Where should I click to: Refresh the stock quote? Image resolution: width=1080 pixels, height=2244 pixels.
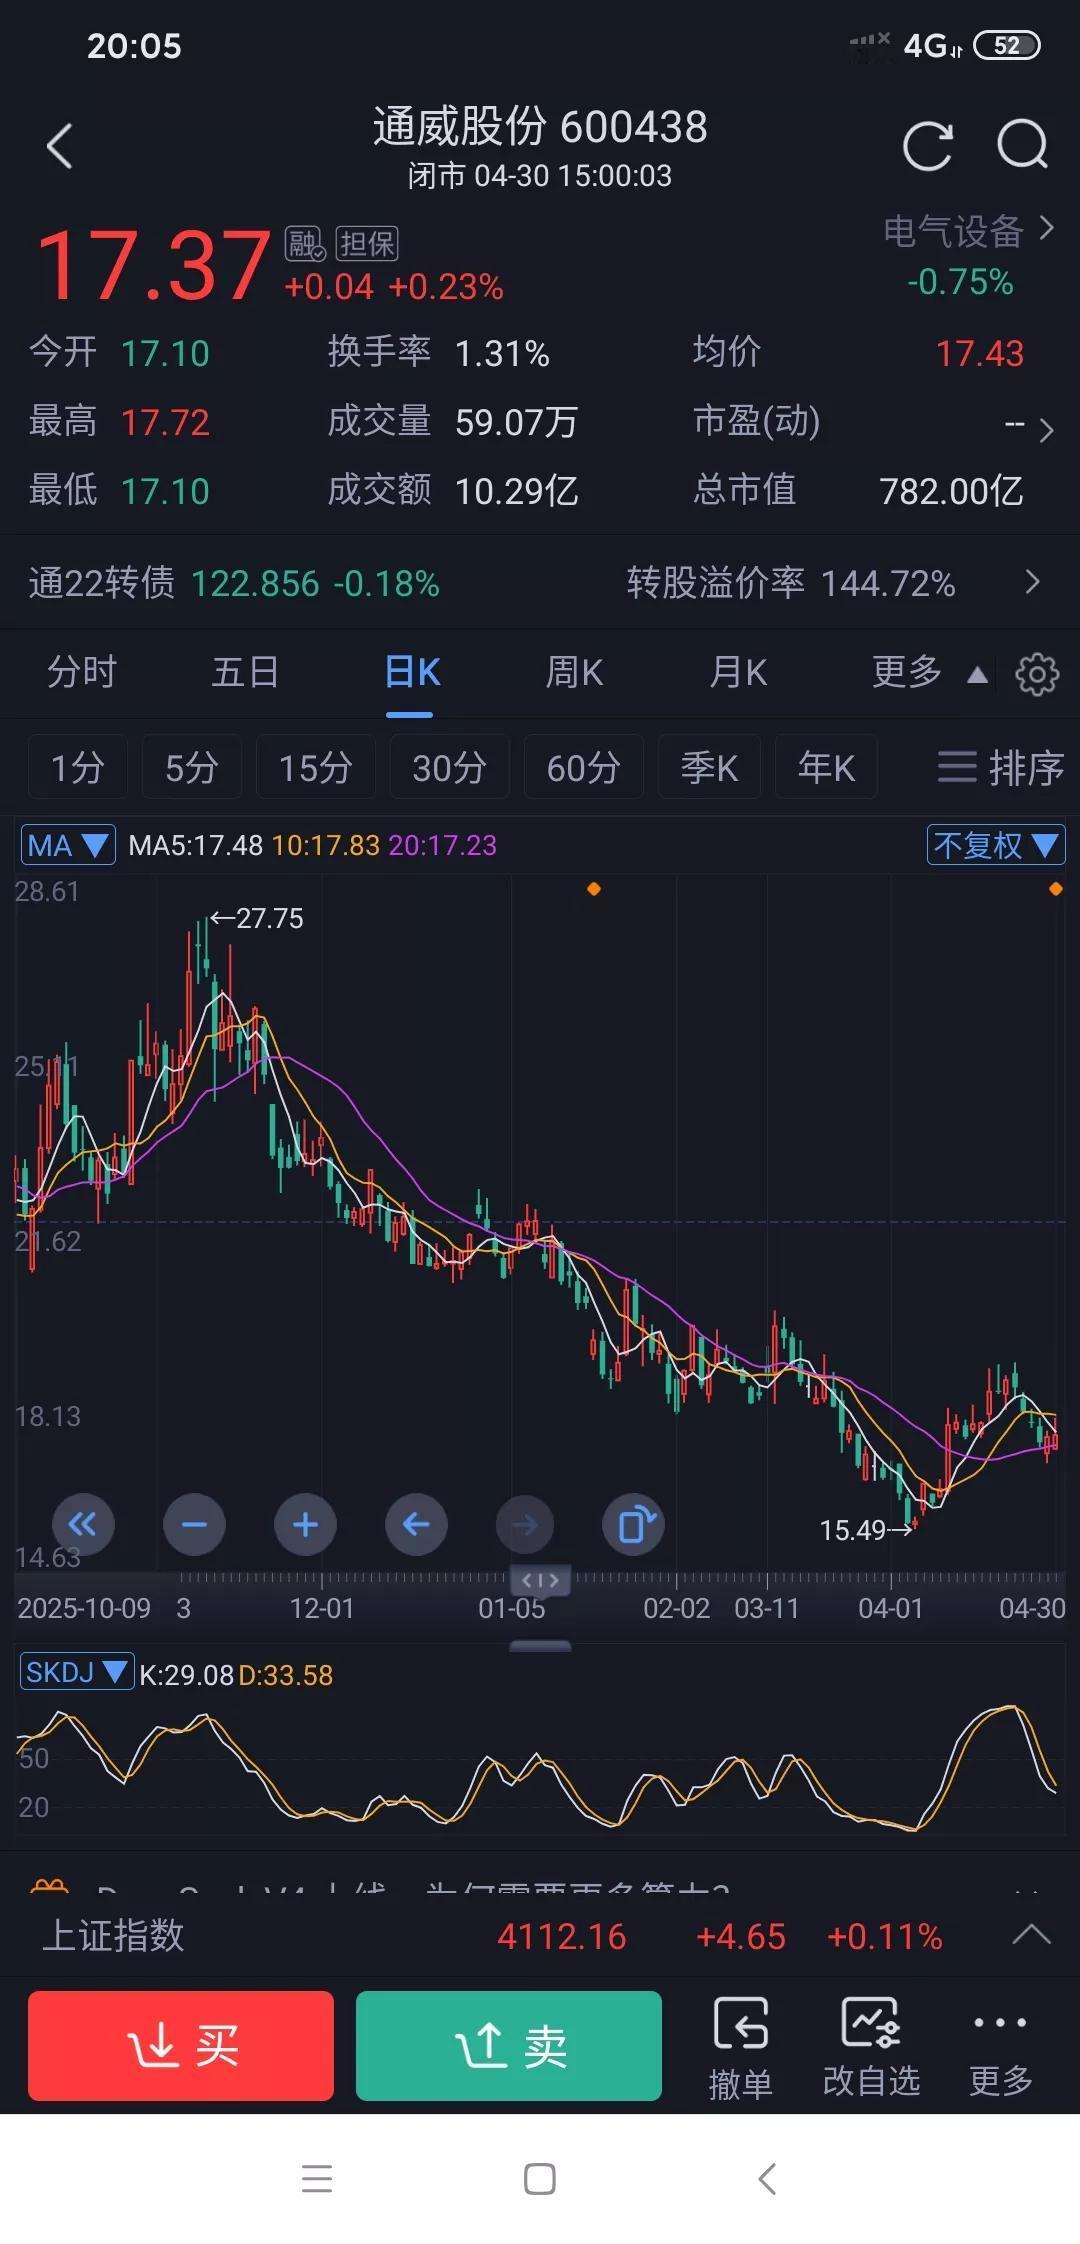[928, 146]
